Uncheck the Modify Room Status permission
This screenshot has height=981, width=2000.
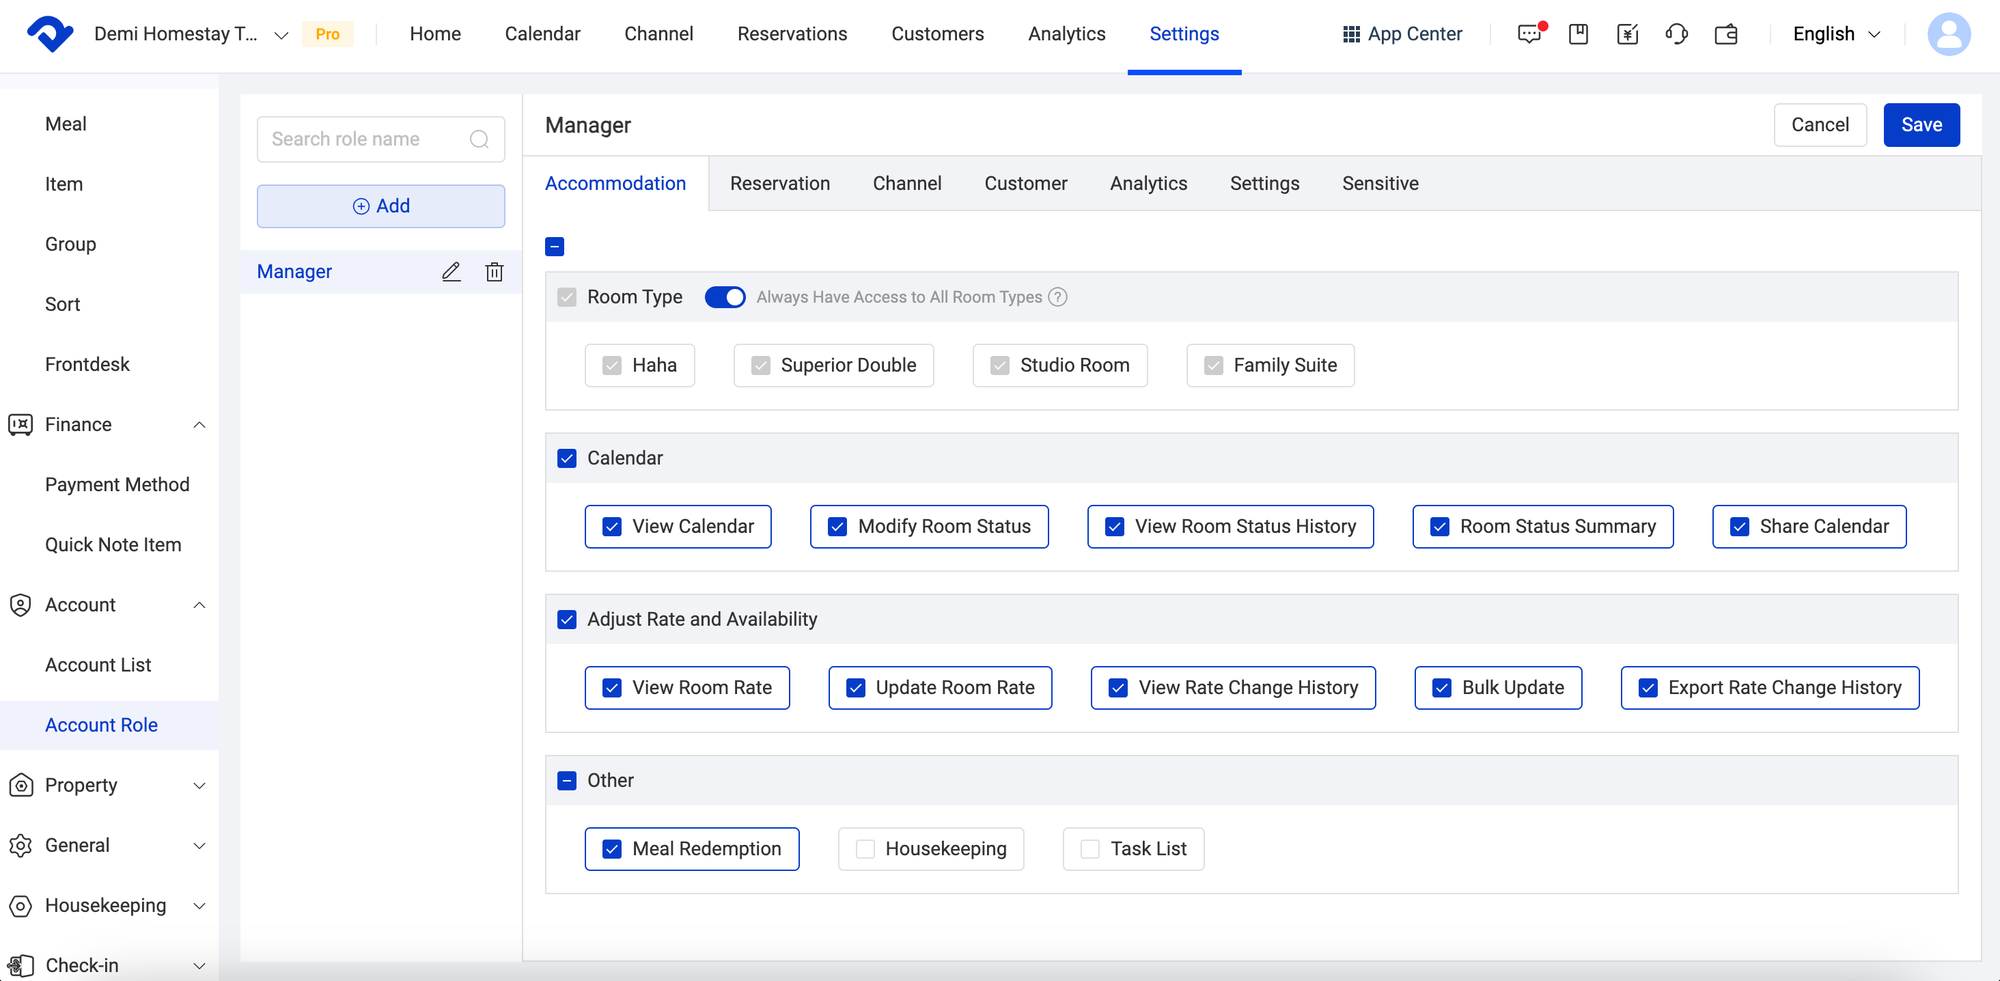[x=839, y=526]
